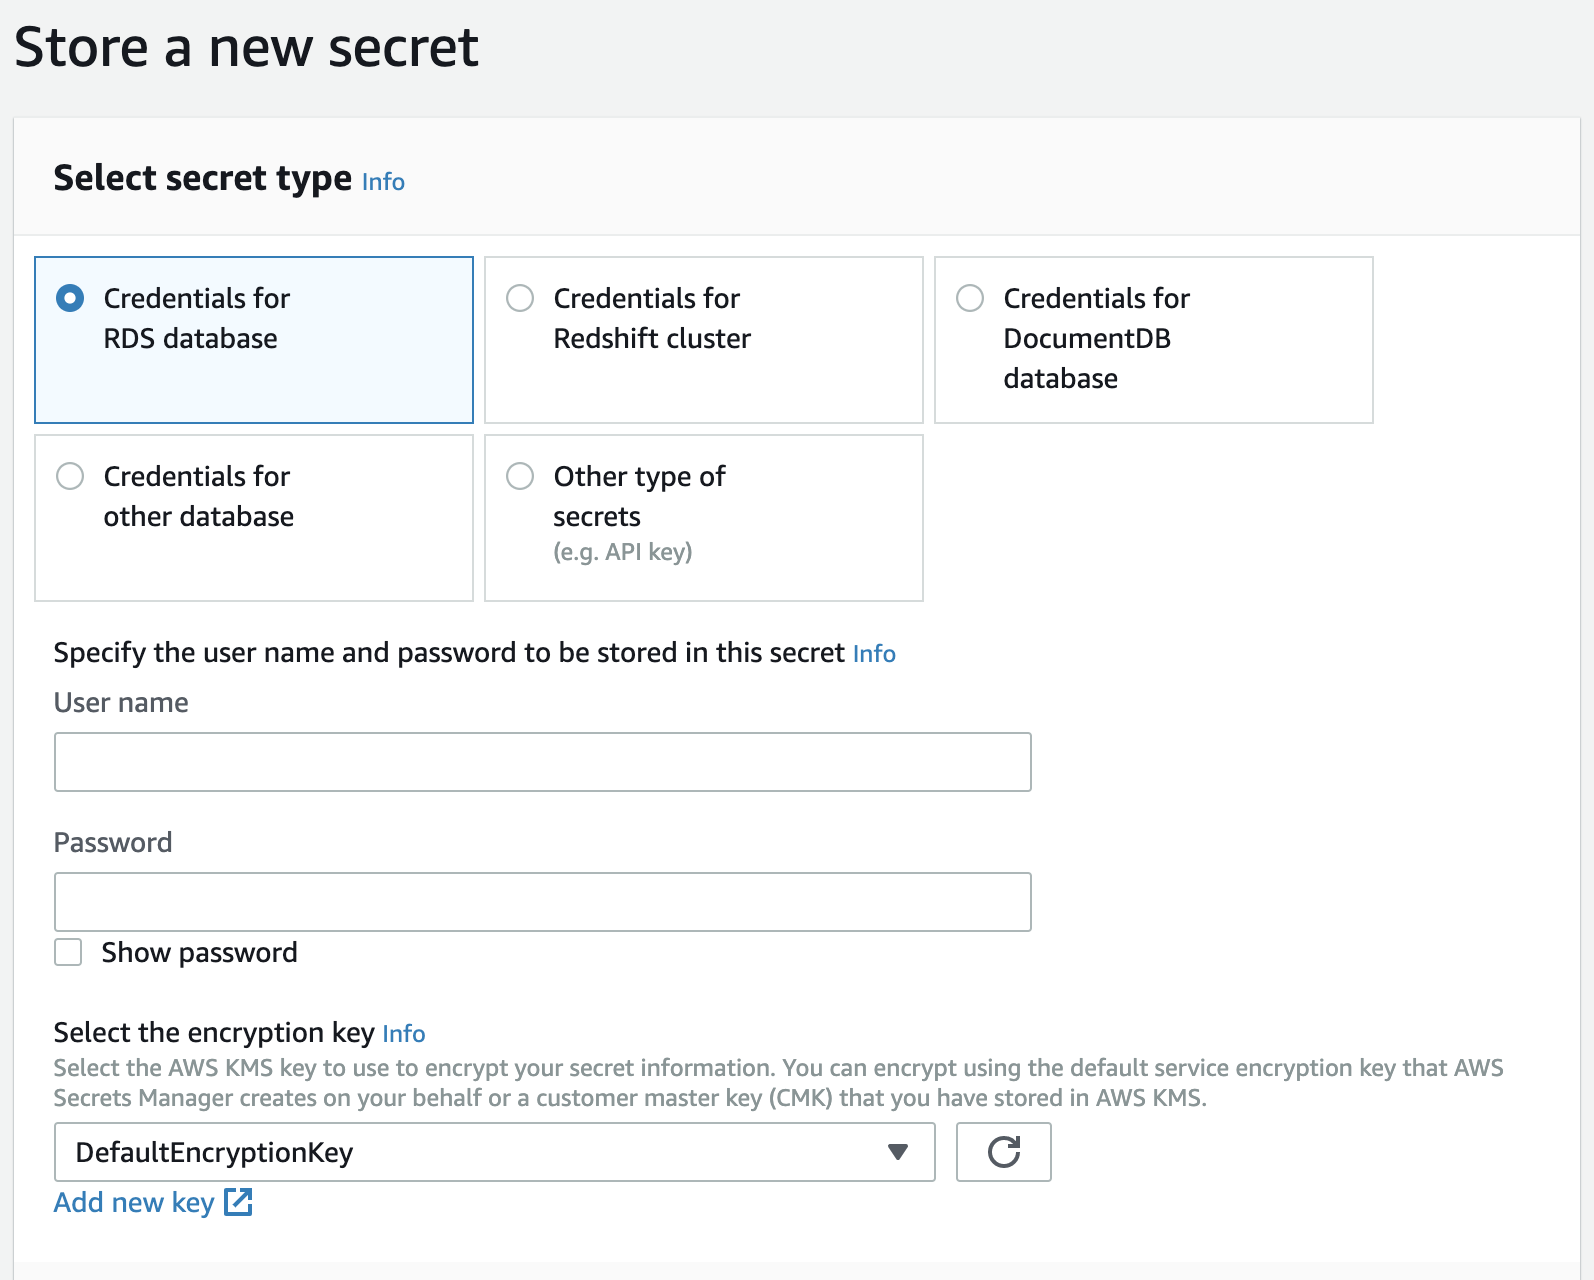Select Other type of secrets radio
The width and height of the screenshot is (1594, 1280).
pos(520,476)
